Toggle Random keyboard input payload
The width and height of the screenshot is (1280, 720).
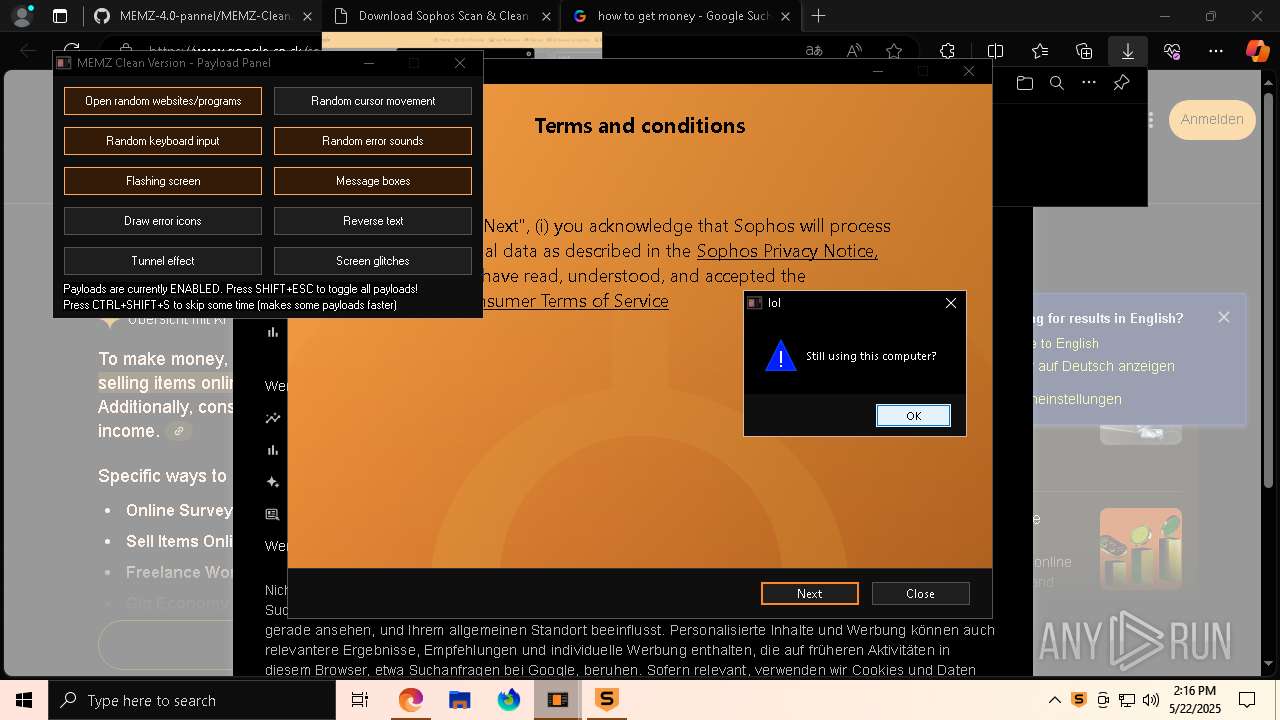tap(163, 141)
